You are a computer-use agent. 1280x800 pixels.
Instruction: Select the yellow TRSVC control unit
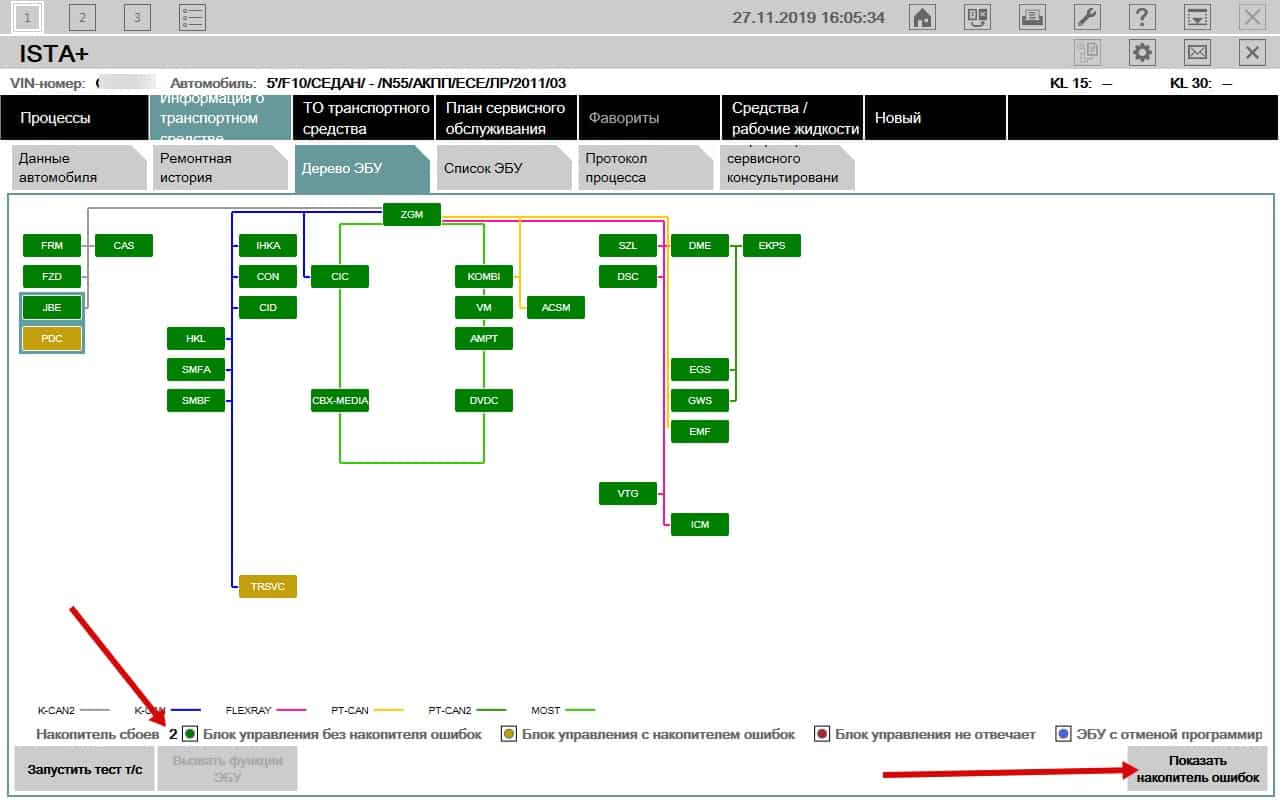[x=268, y=586]
